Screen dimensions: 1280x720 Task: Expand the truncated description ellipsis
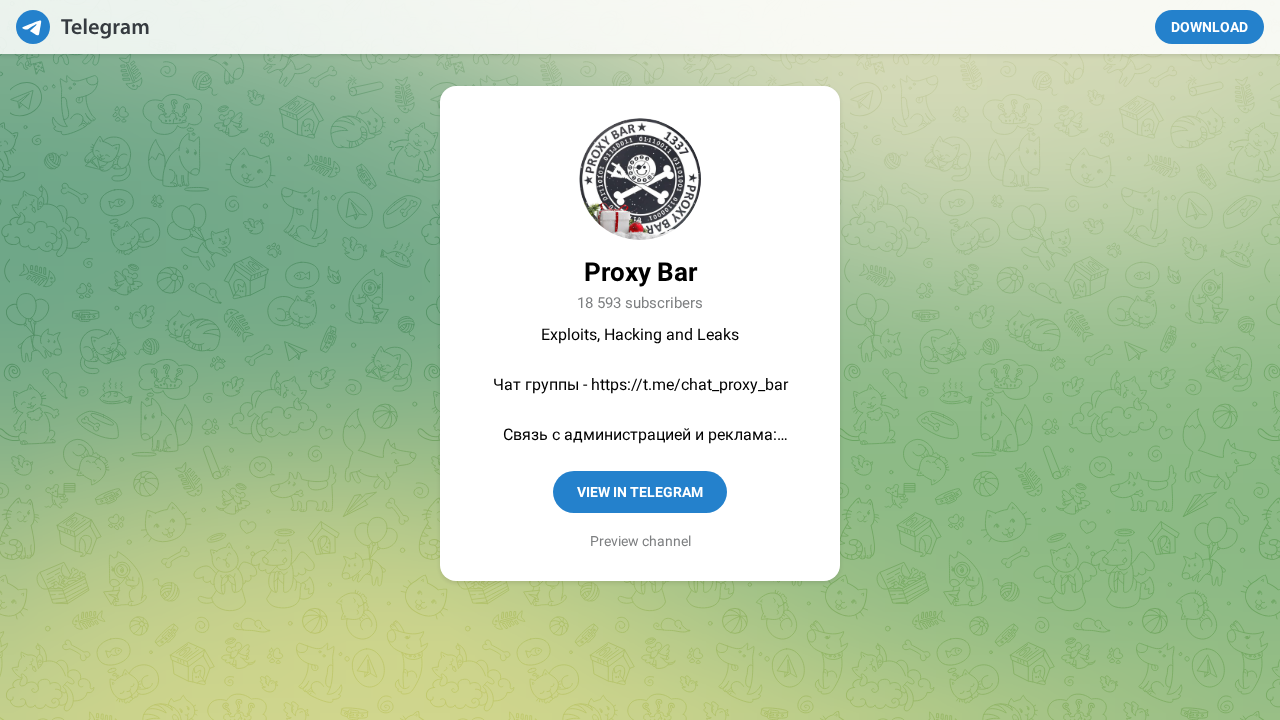pyautogui.click(x=781, y=436)
